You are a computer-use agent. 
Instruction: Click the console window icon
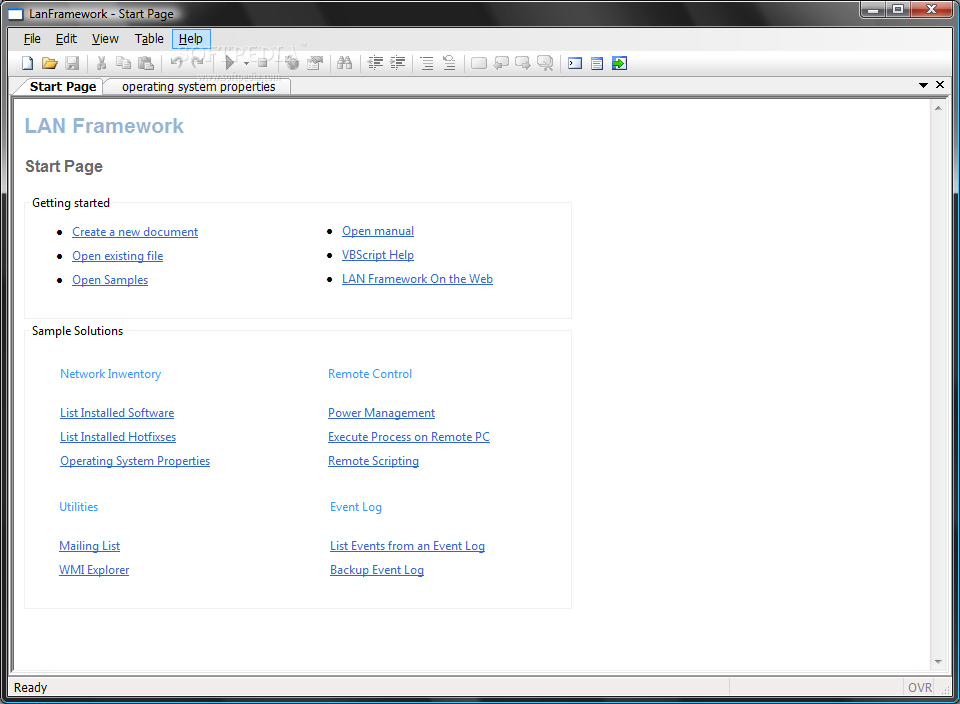point(575,63)
